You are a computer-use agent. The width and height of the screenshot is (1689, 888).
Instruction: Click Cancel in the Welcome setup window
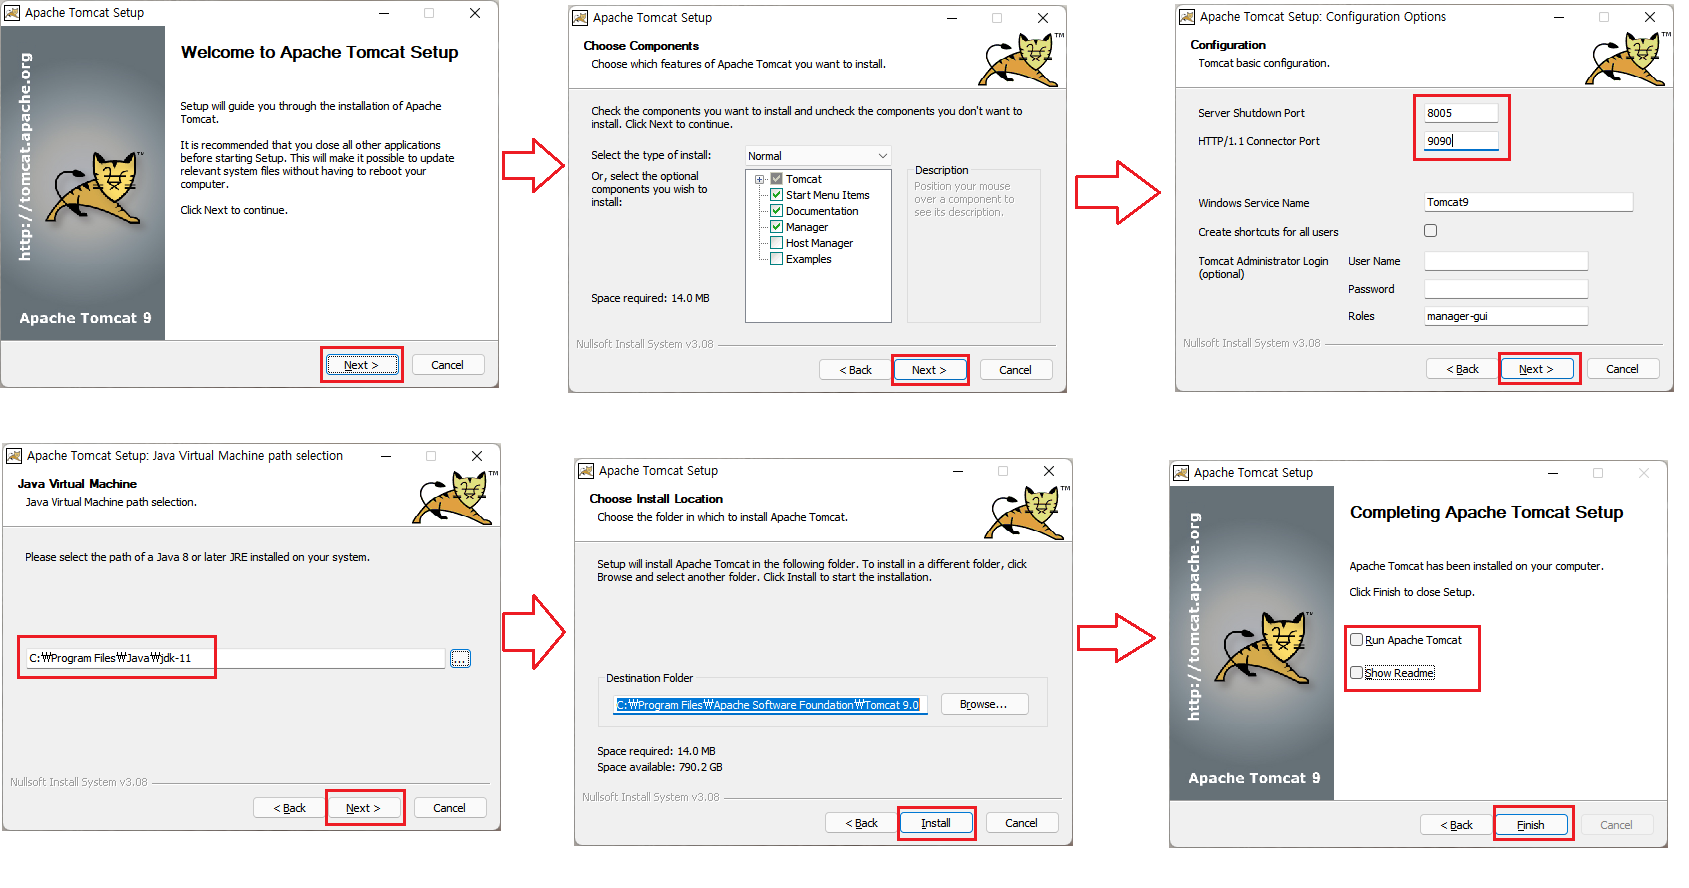click(x=447, y=365)
